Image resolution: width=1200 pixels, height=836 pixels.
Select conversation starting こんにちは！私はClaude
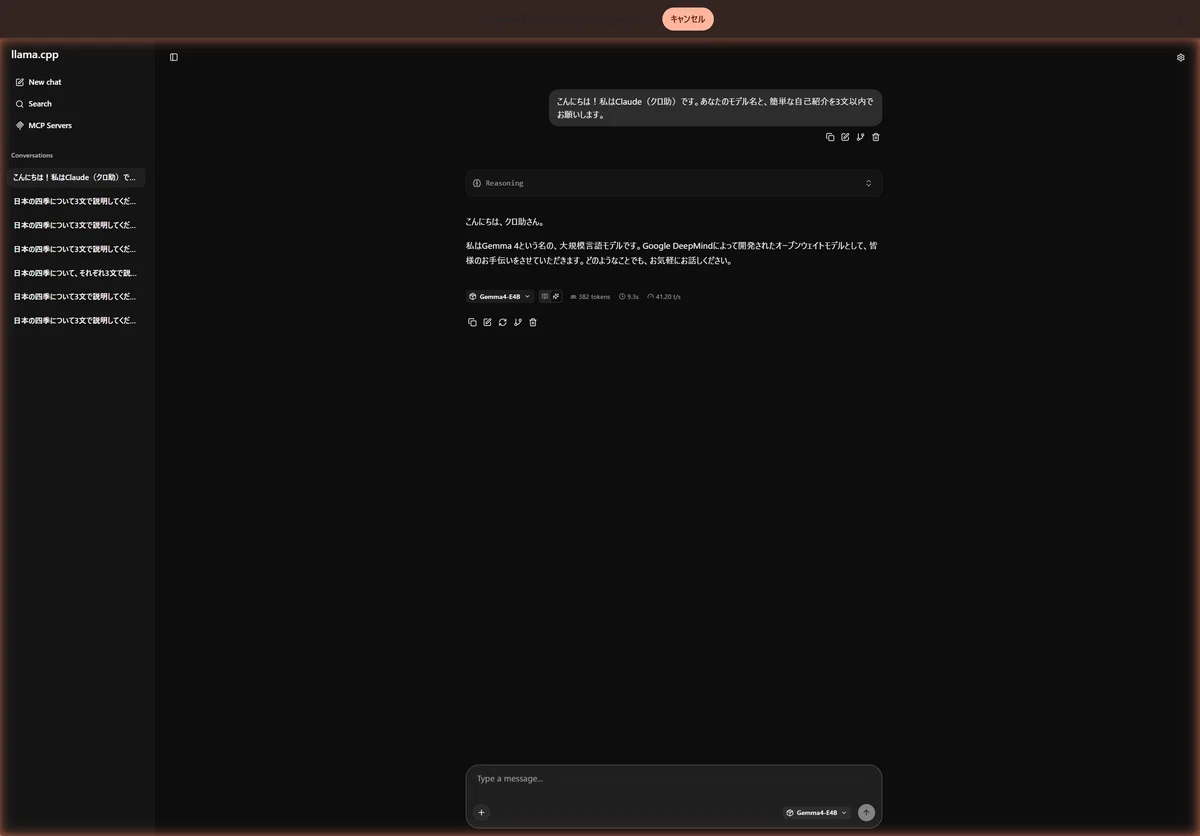point(75,177)
